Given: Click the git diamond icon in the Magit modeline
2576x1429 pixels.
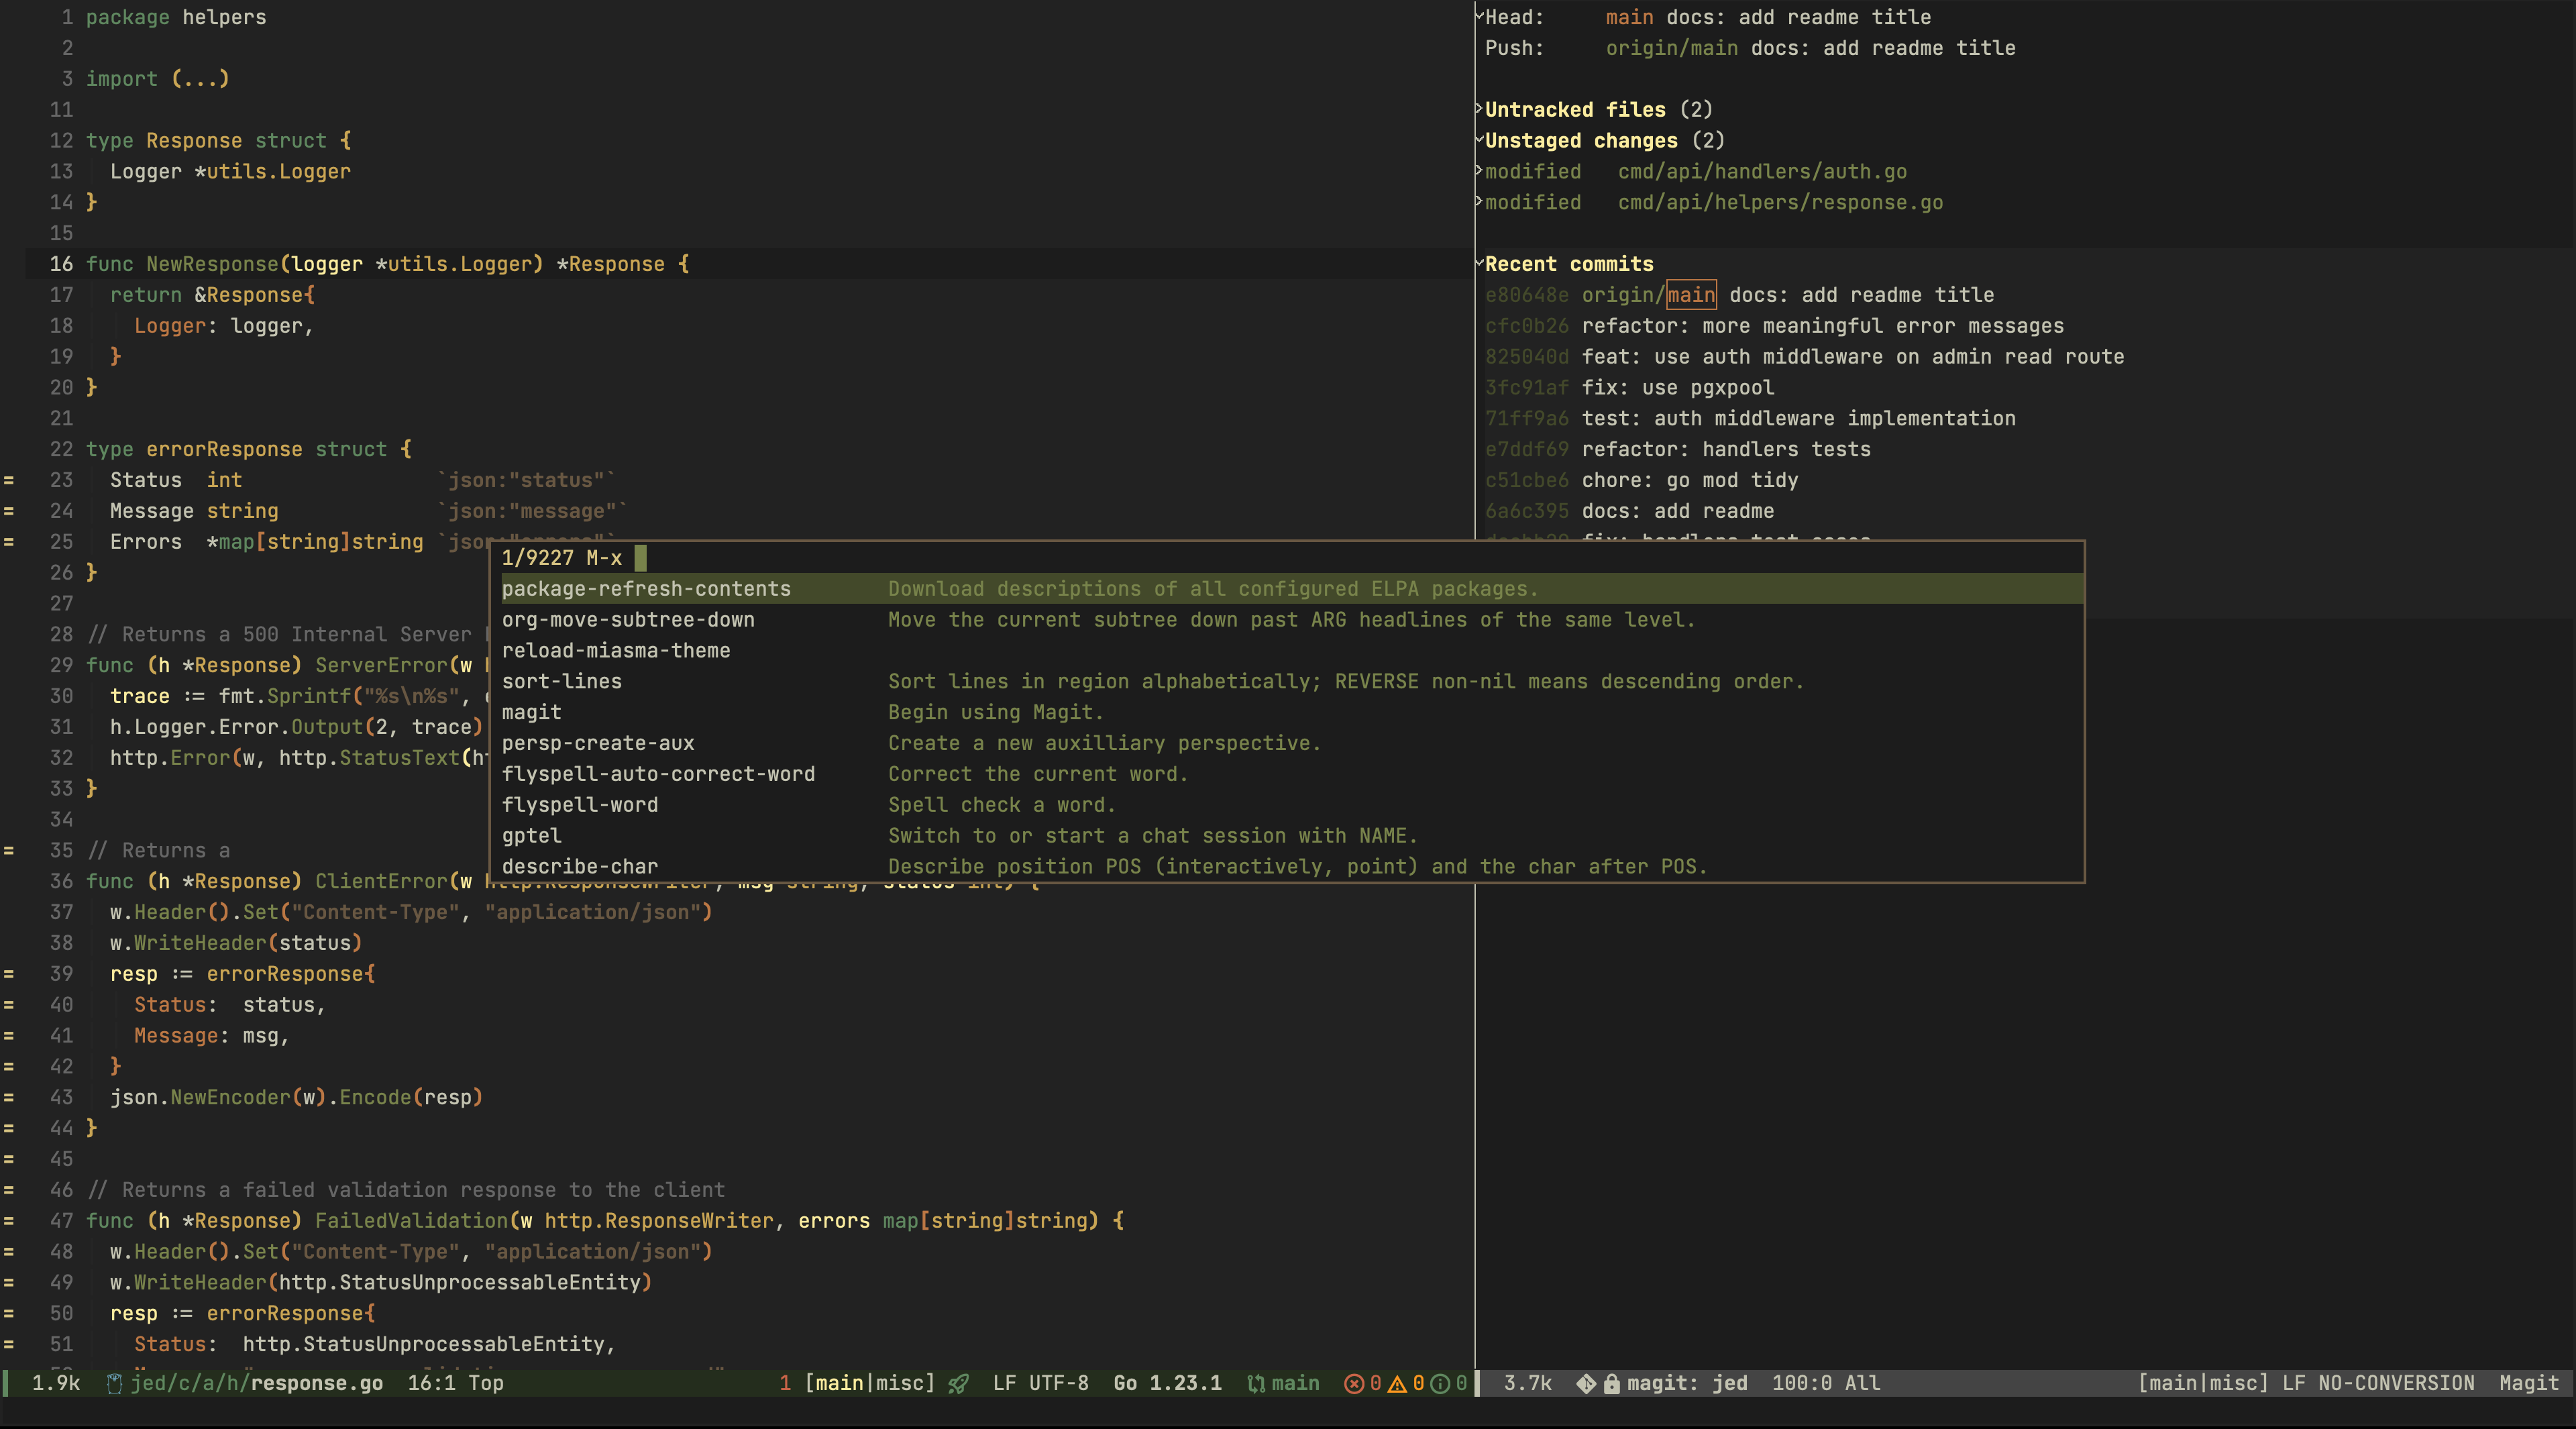Looking at the screenshot, I should click(x=1586, y=1383).
